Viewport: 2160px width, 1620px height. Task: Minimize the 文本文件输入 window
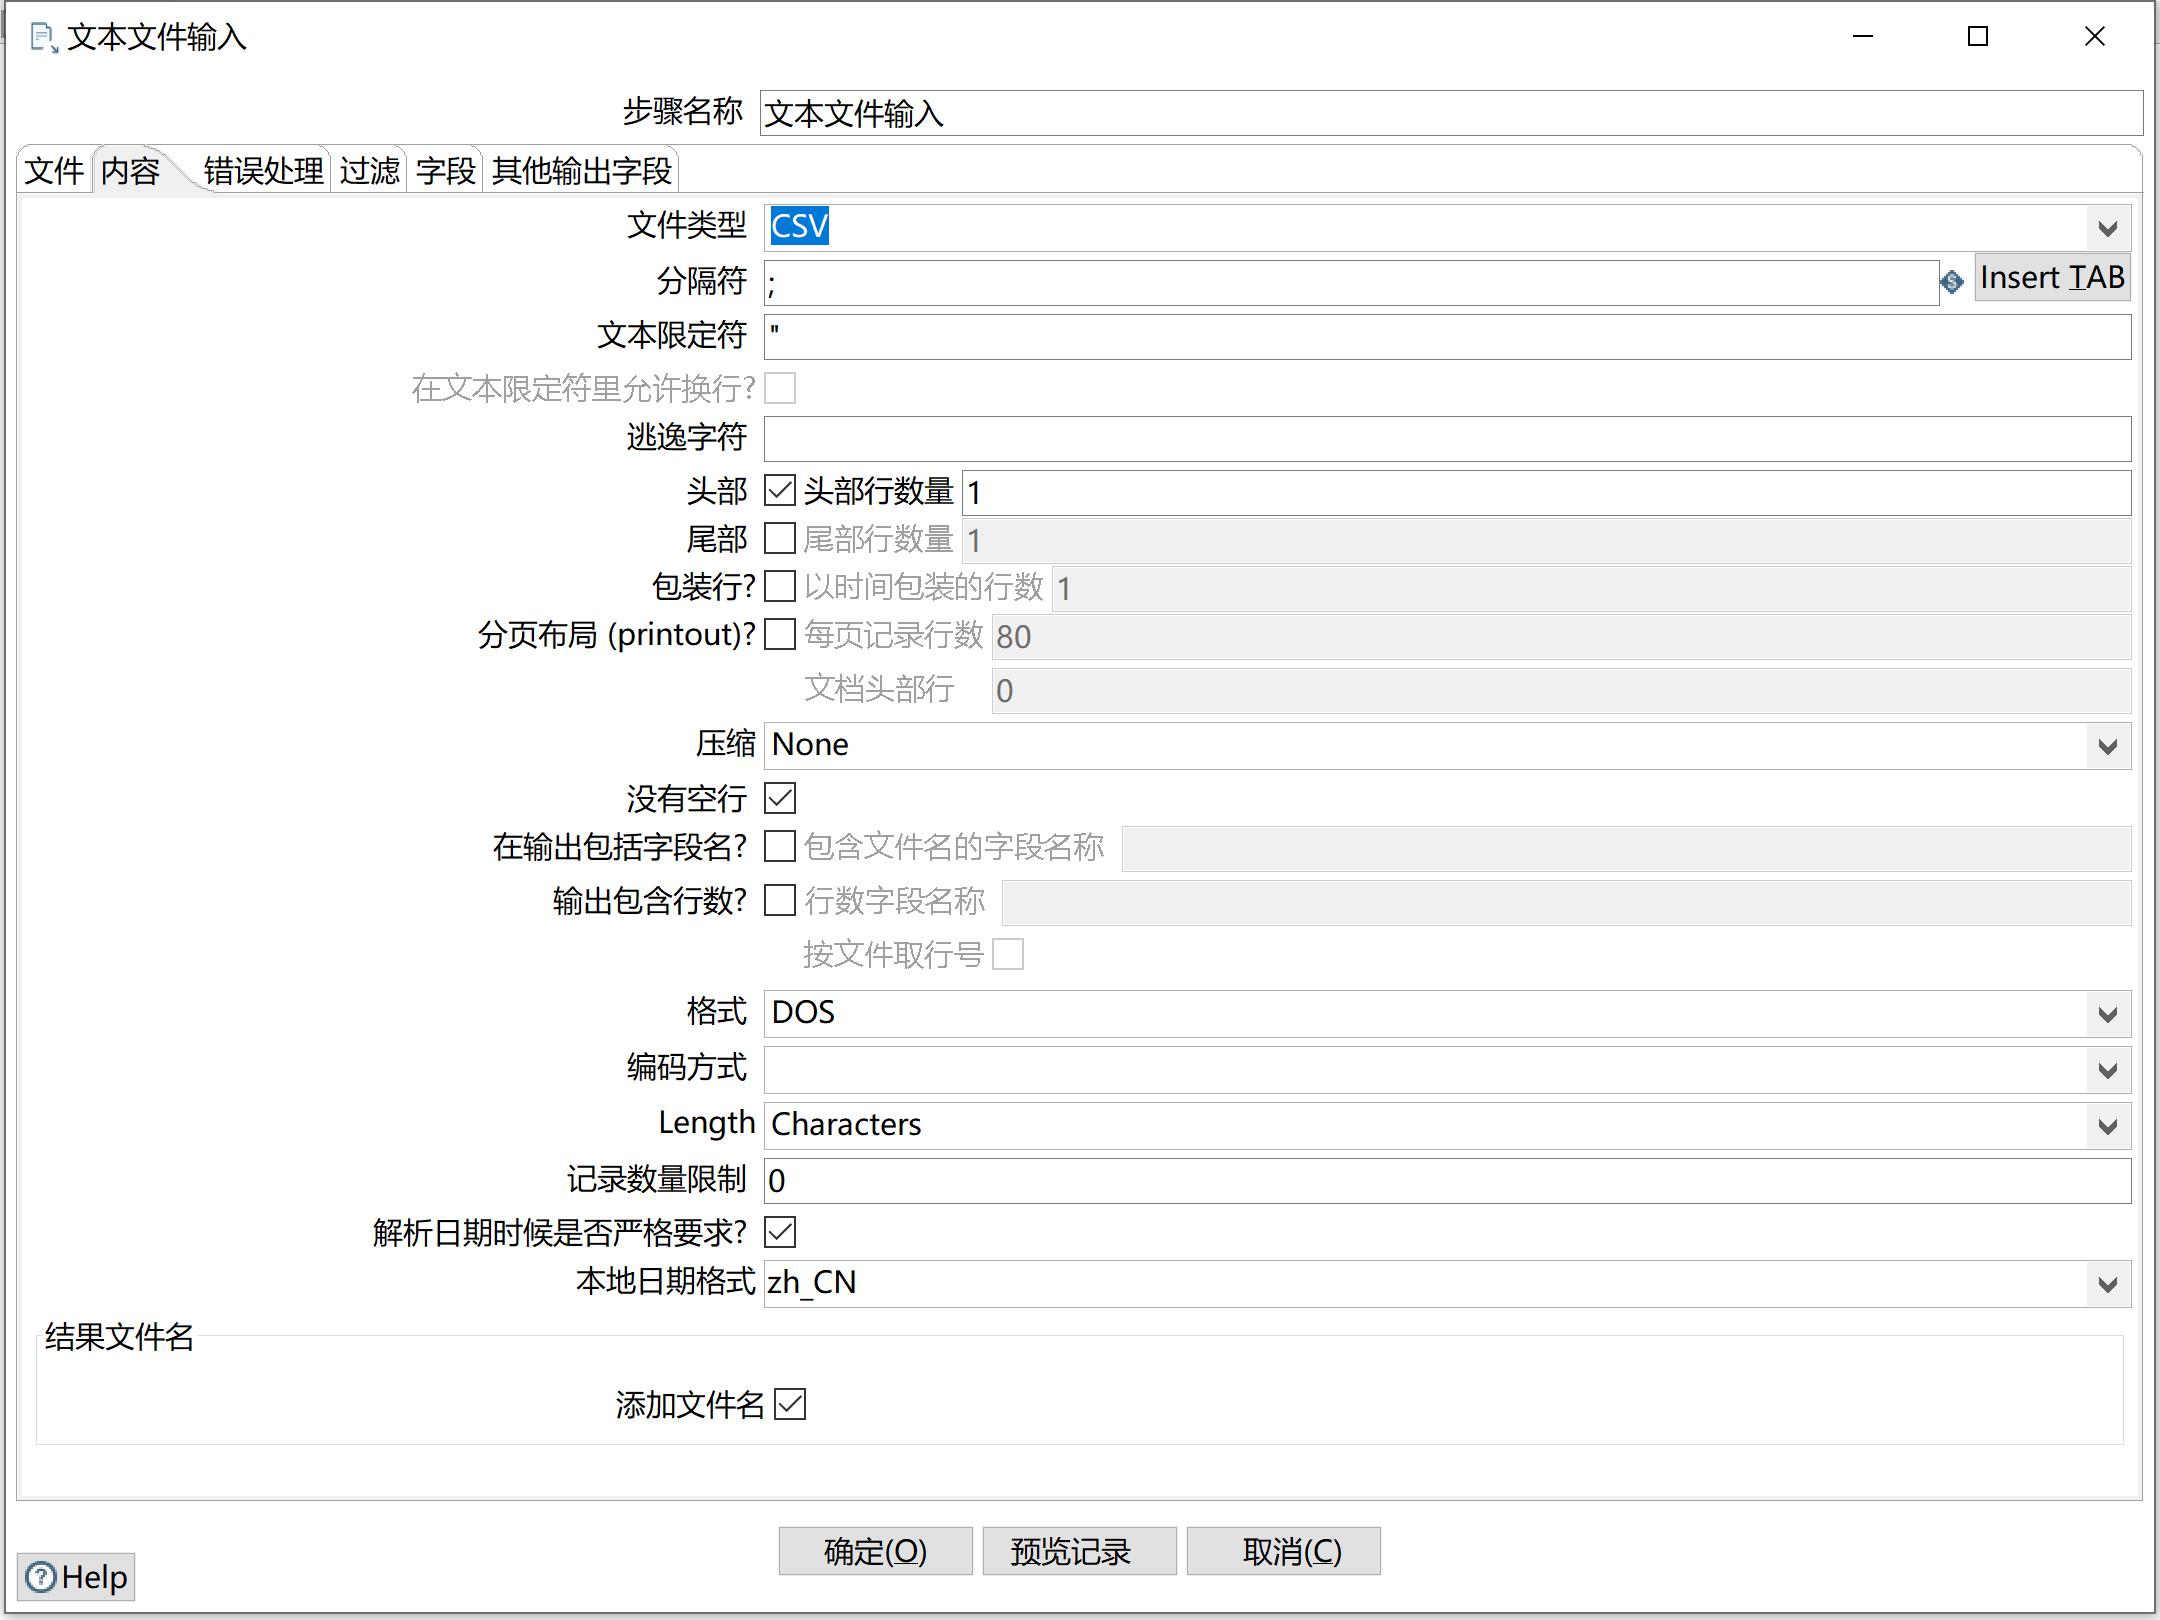(x=1862, y=37)
